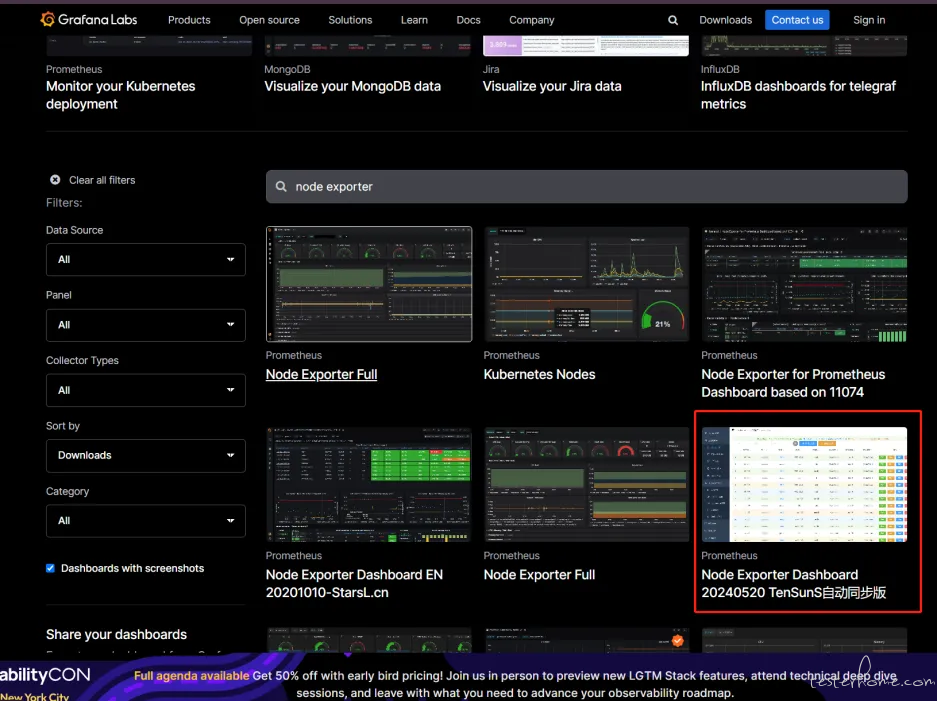The width and height of the screenshot is (937, 701).
Task: Click the first Node Exporter Full thumbnail
Action: click(369, 284)
